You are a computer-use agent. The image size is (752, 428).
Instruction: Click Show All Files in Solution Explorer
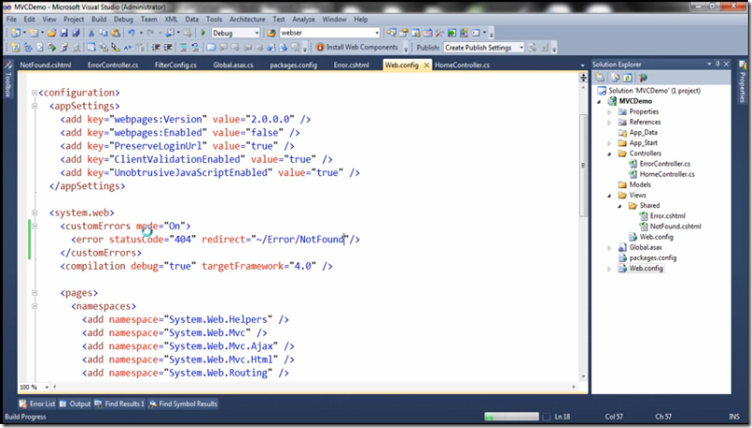pos(615,77)
